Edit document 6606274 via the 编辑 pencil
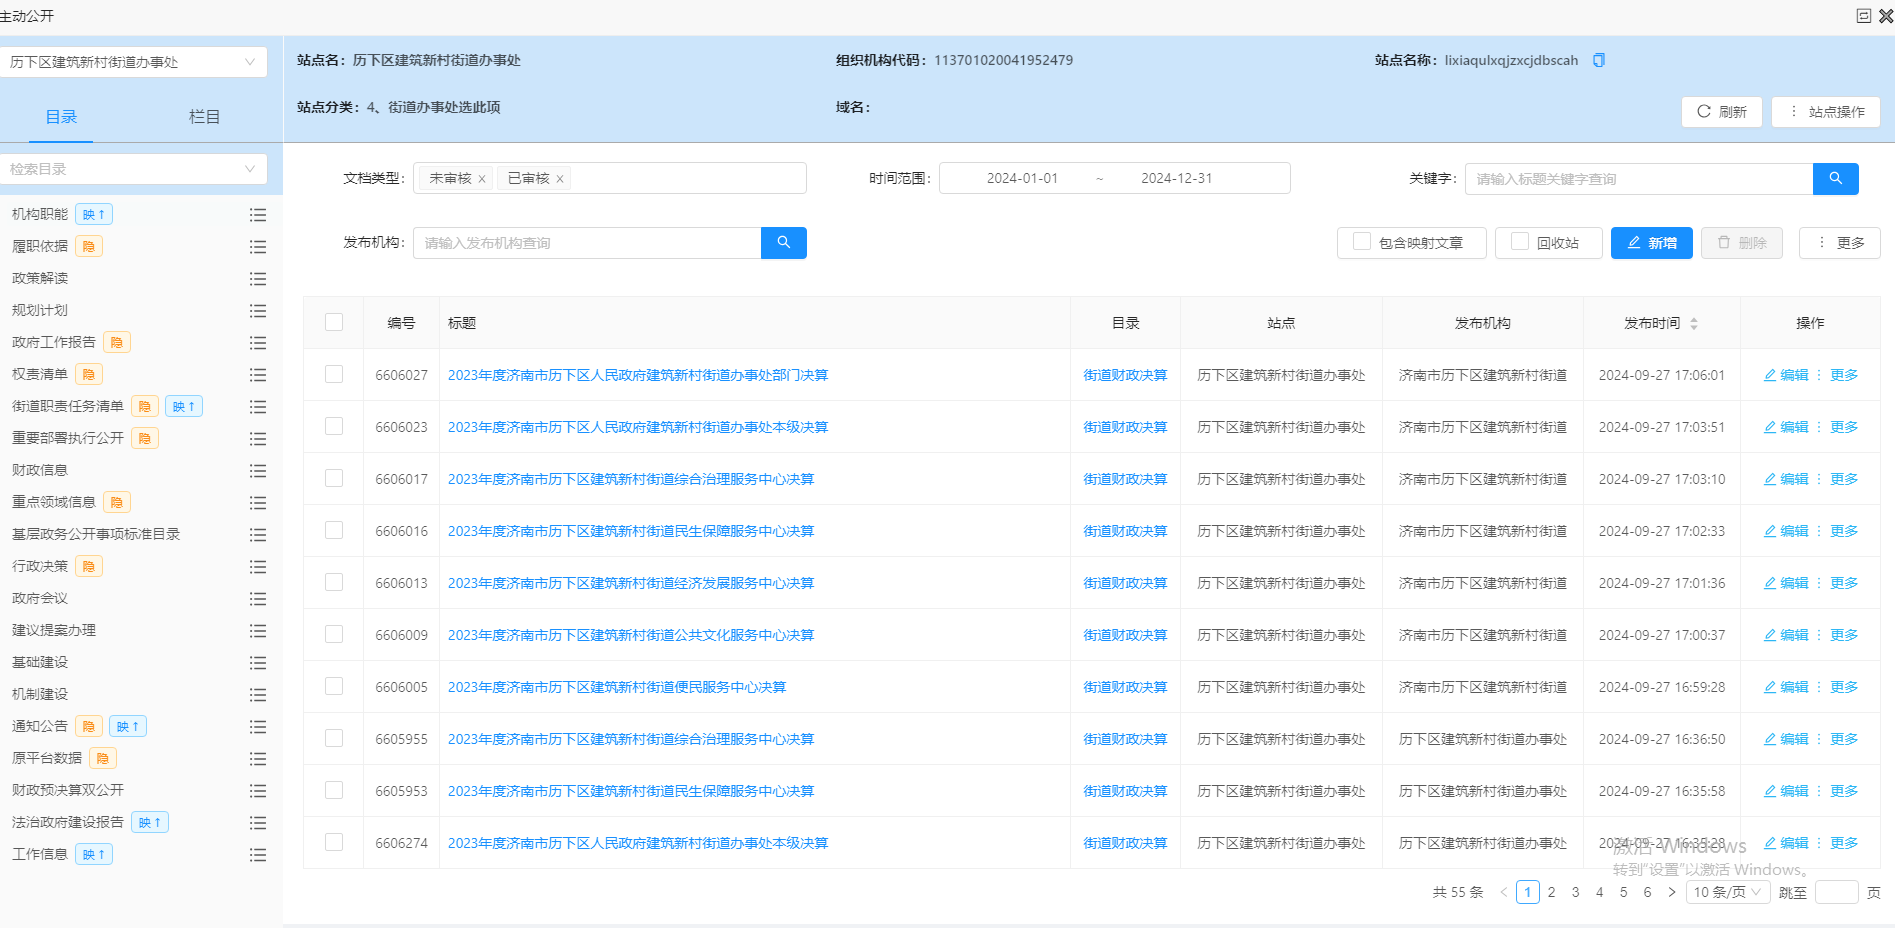The width and height of the screenshot is (1895, 929). pyautogui.click(x=1786, y=843)
